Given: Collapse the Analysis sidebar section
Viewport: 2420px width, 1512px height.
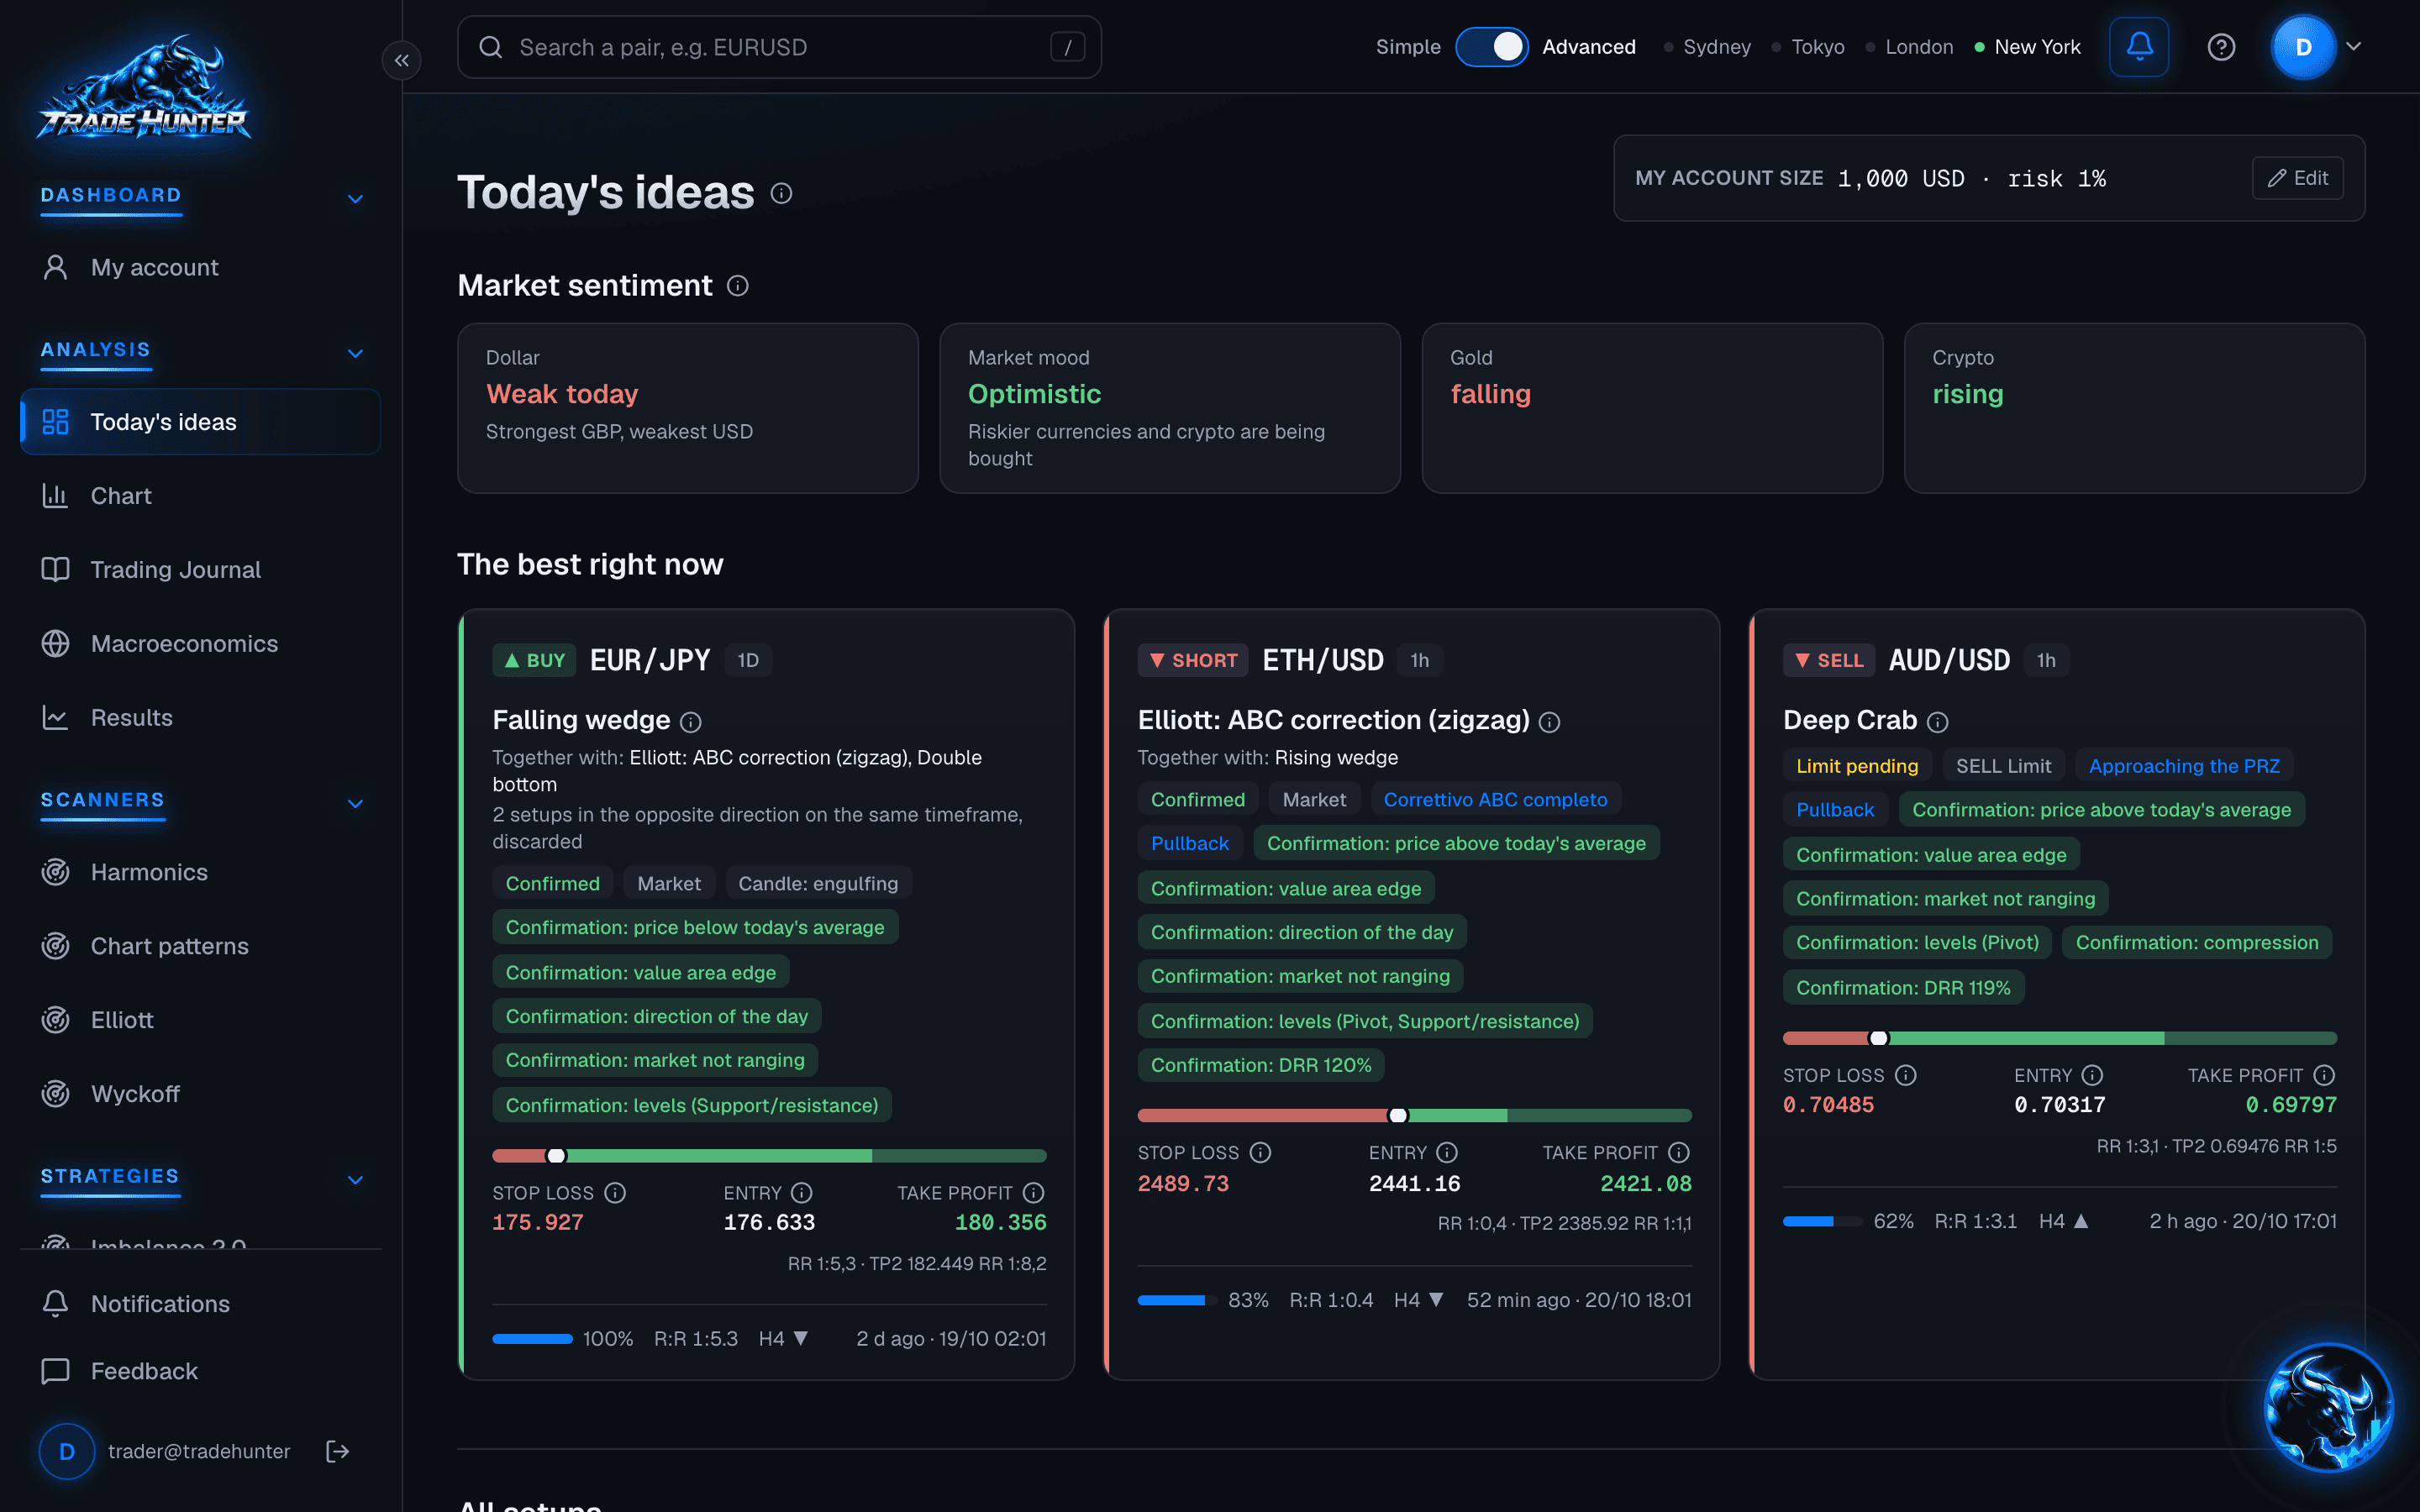Looking at the screenshot, I should click(x=355, y=354).
